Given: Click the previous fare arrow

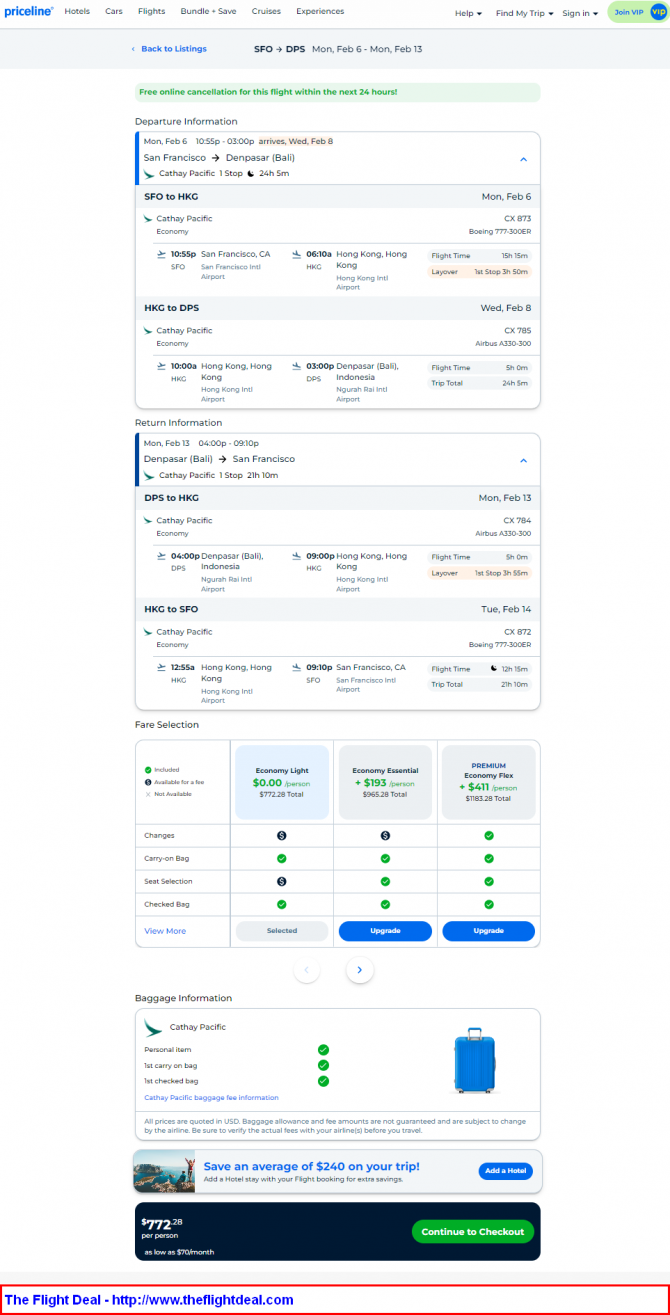Looking at the screenshot, I should click(307, 969).
